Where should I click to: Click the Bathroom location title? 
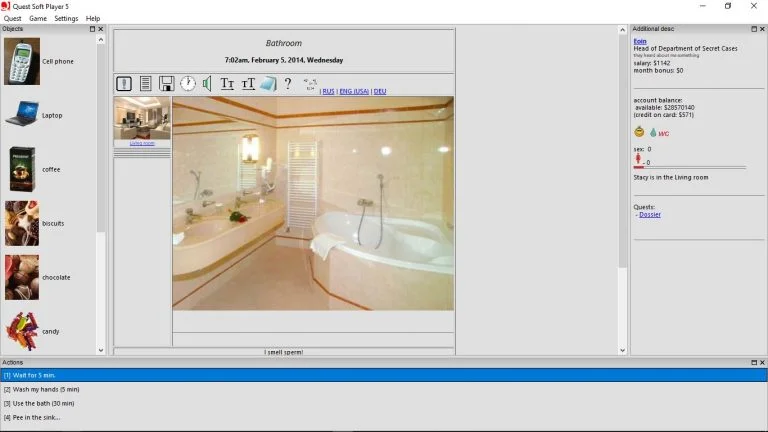(x=284, y=43)
